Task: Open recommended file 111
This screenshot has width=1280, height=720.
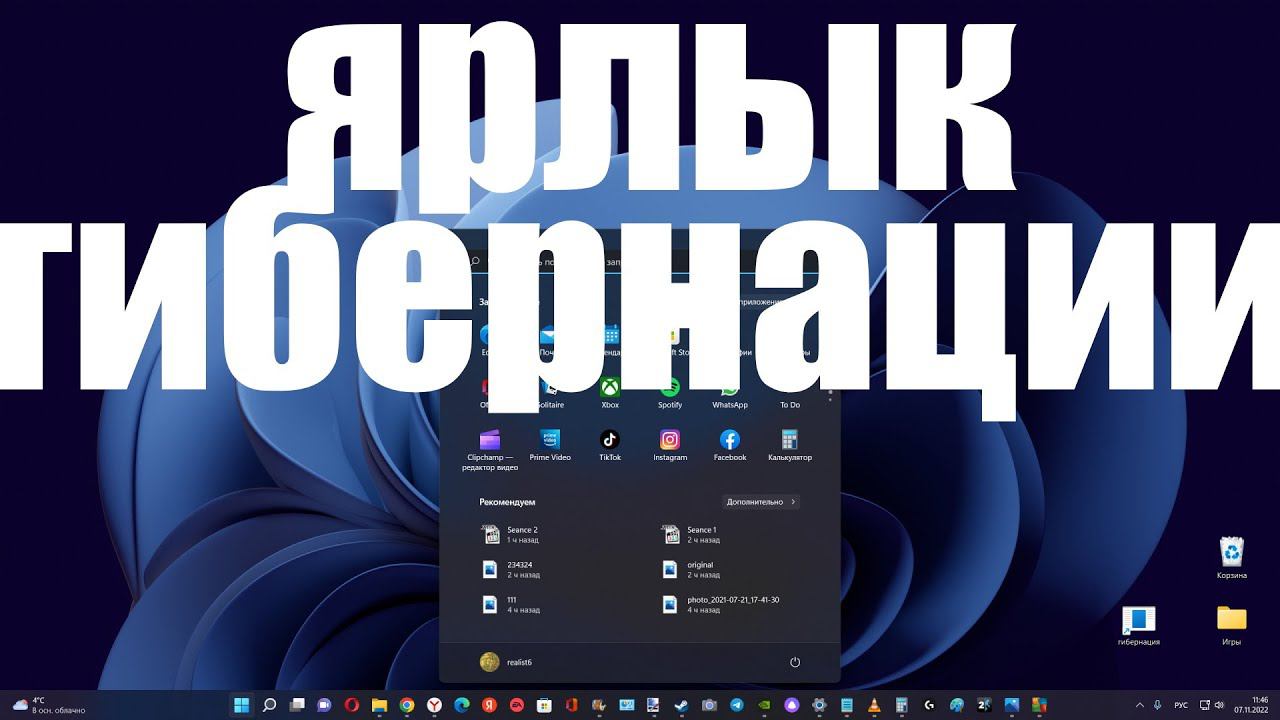Action: coord(510,605)
